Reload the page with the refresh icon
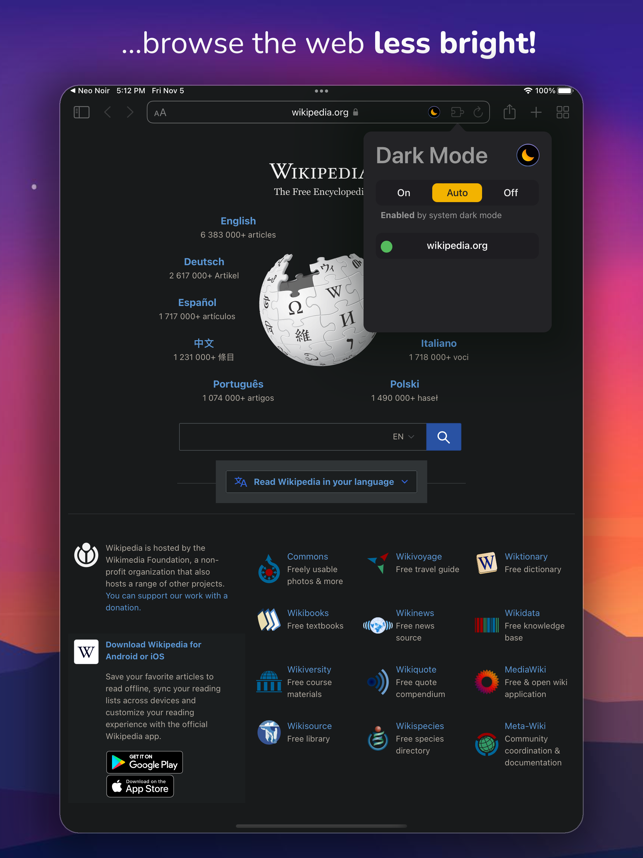 478,112
